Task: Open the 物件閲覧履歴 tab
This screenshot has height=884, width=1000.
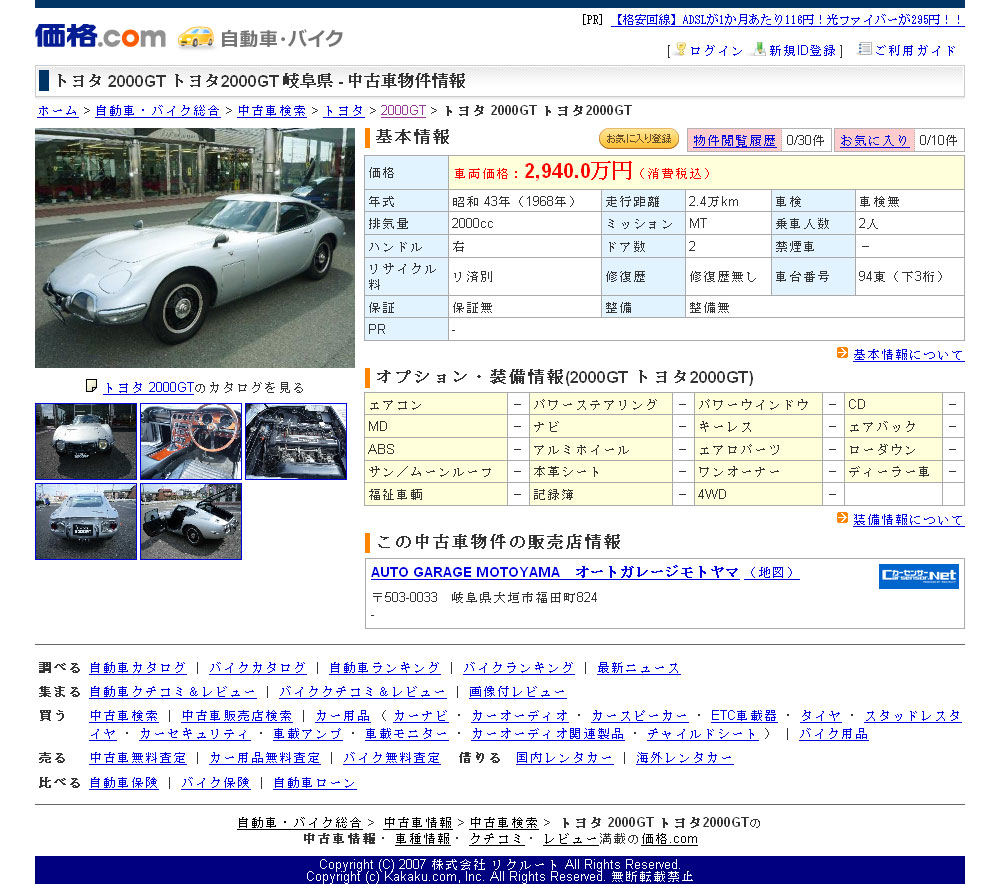Action: click(x=734, y=140)
